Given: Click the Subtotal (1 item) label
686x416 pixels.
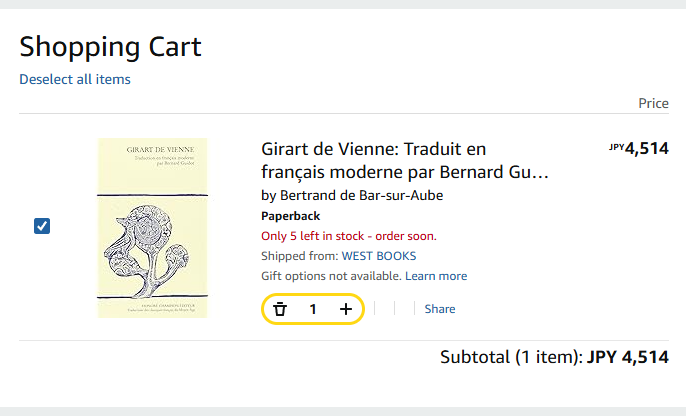Looking at the screenshot, I should [x=510, y=357].
